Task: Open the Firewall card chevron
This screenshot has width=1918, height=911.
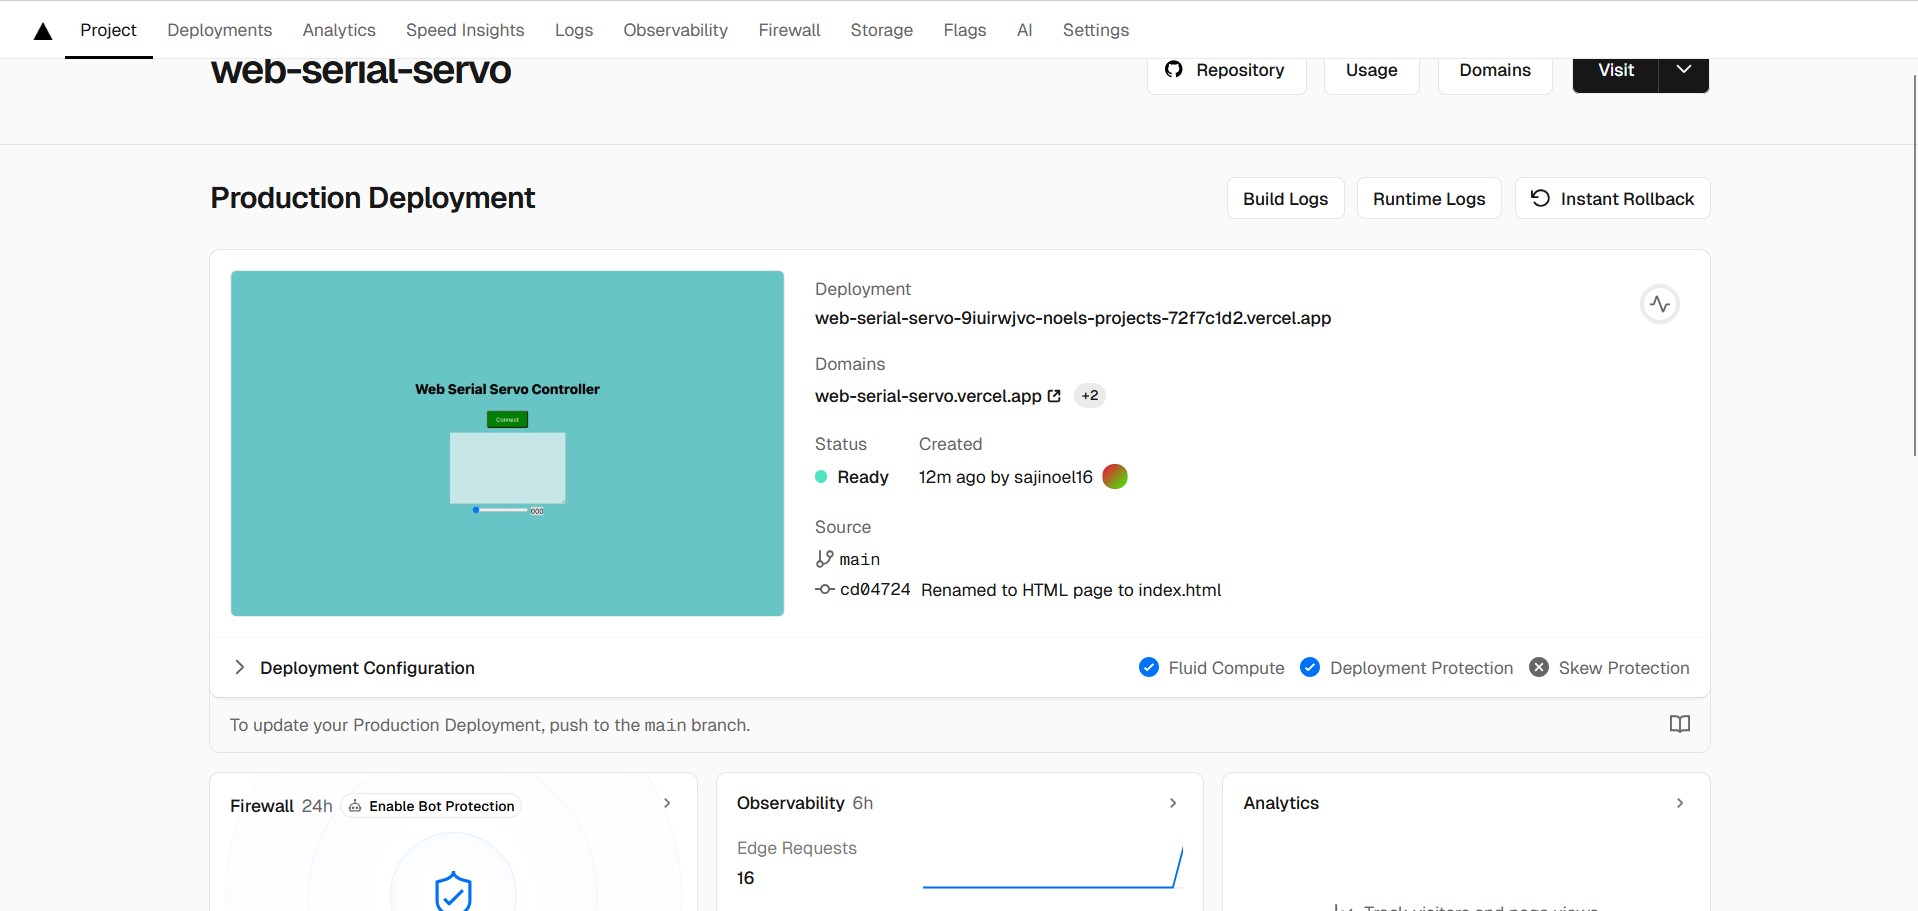Action: [667, 803]
